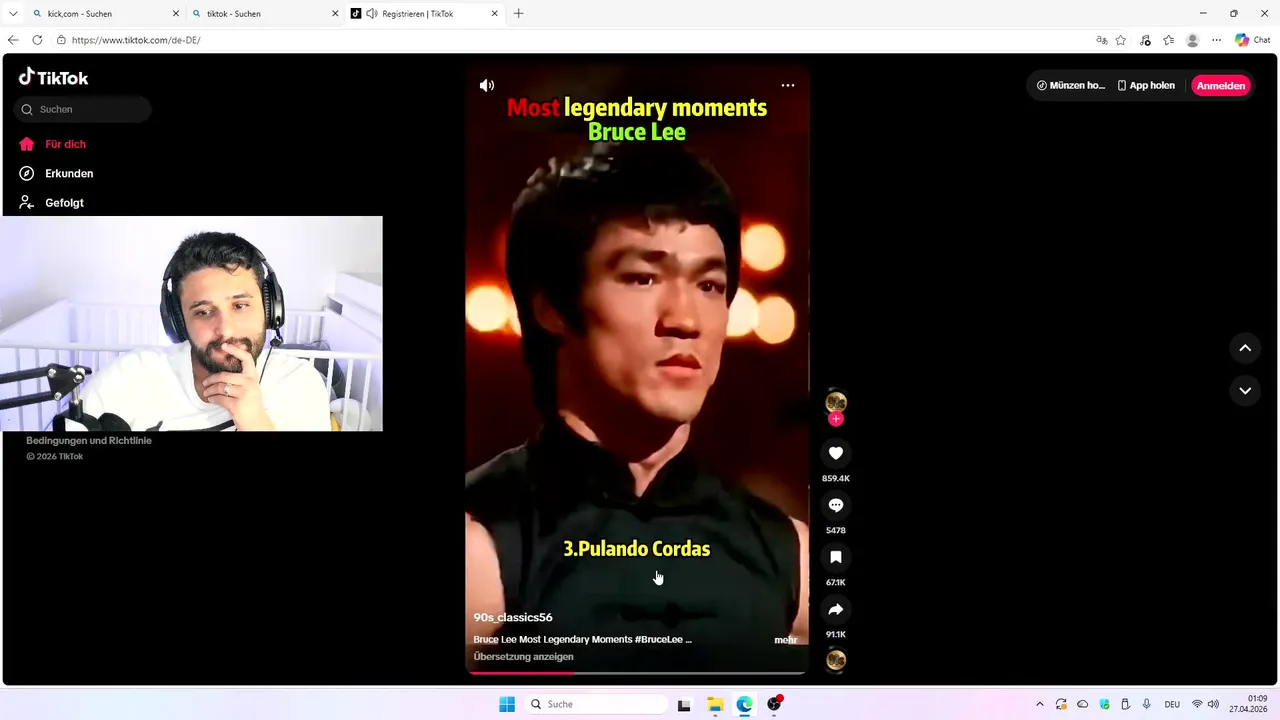Click the Edge taskbar icon
1280x720 pixels.
point(745,704)
